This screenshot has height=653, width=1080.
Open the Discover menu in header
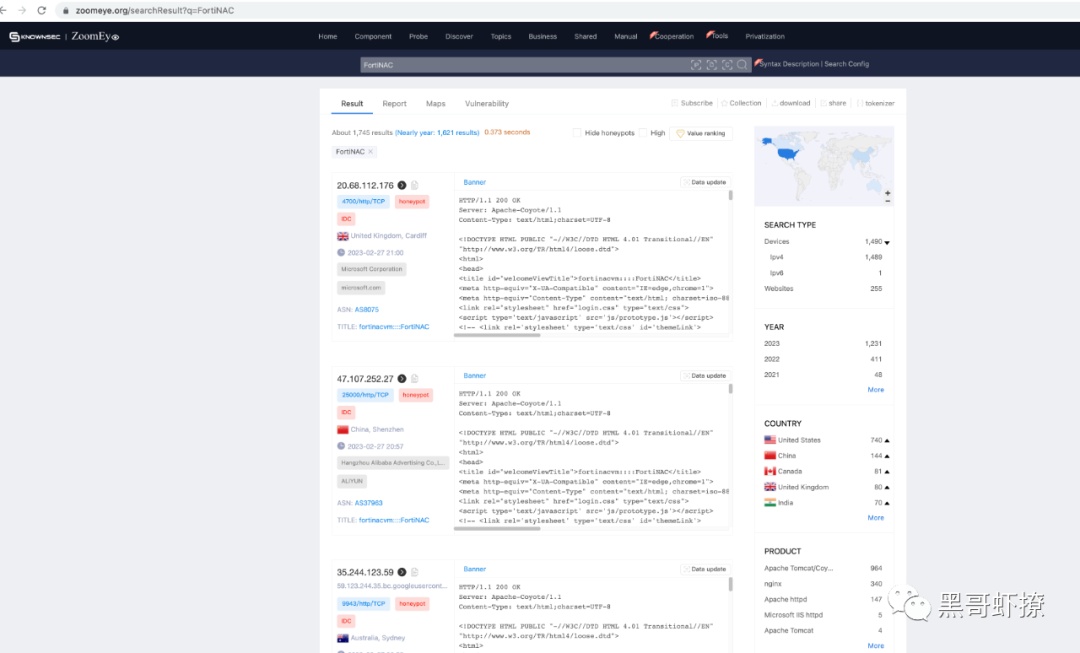(459, 37)
